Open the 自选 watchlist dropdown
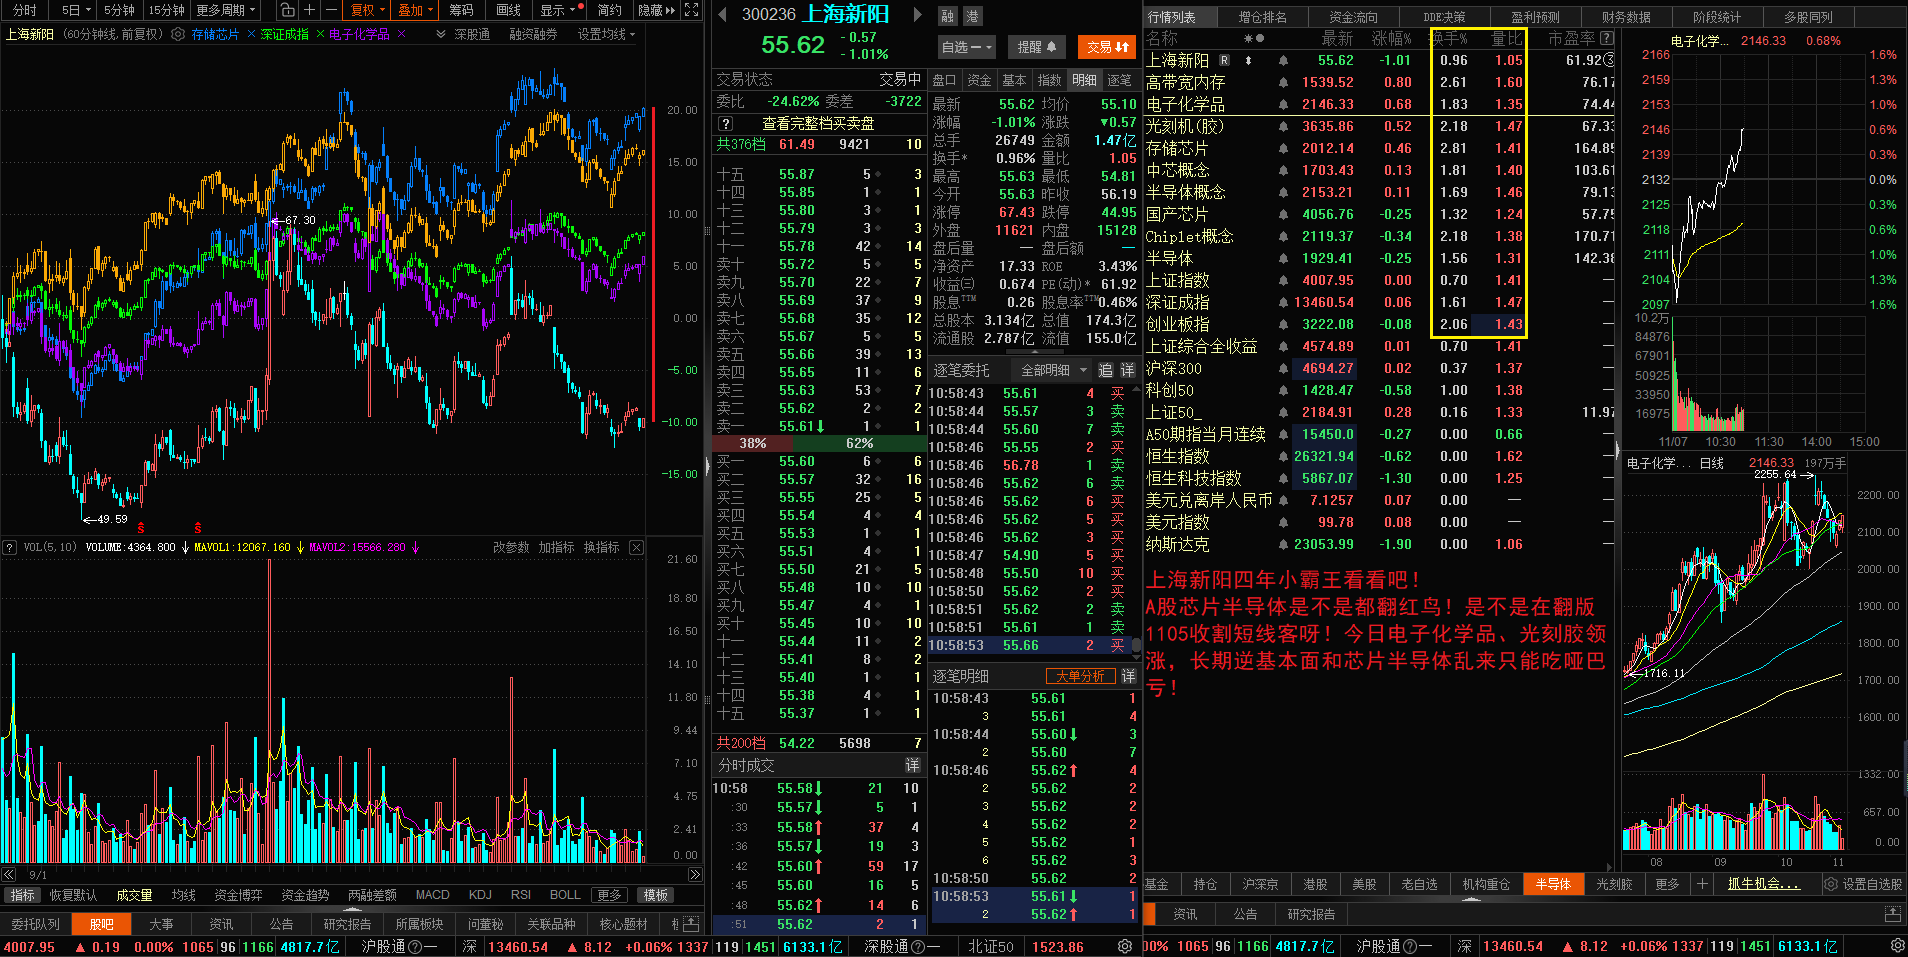This screenshot has width=1908, height=957. coord(967,47)
